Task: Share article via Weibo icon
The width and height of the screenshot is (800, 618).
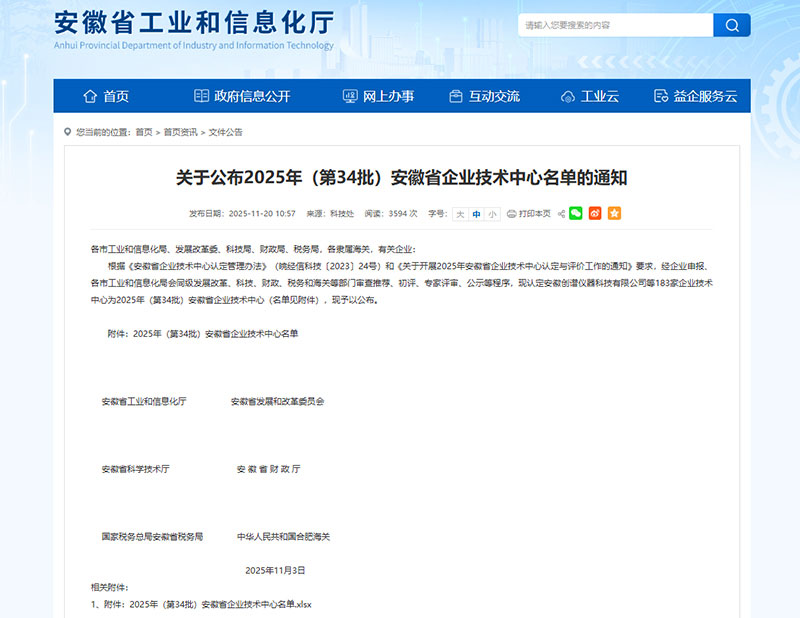Action: (595, 213)
